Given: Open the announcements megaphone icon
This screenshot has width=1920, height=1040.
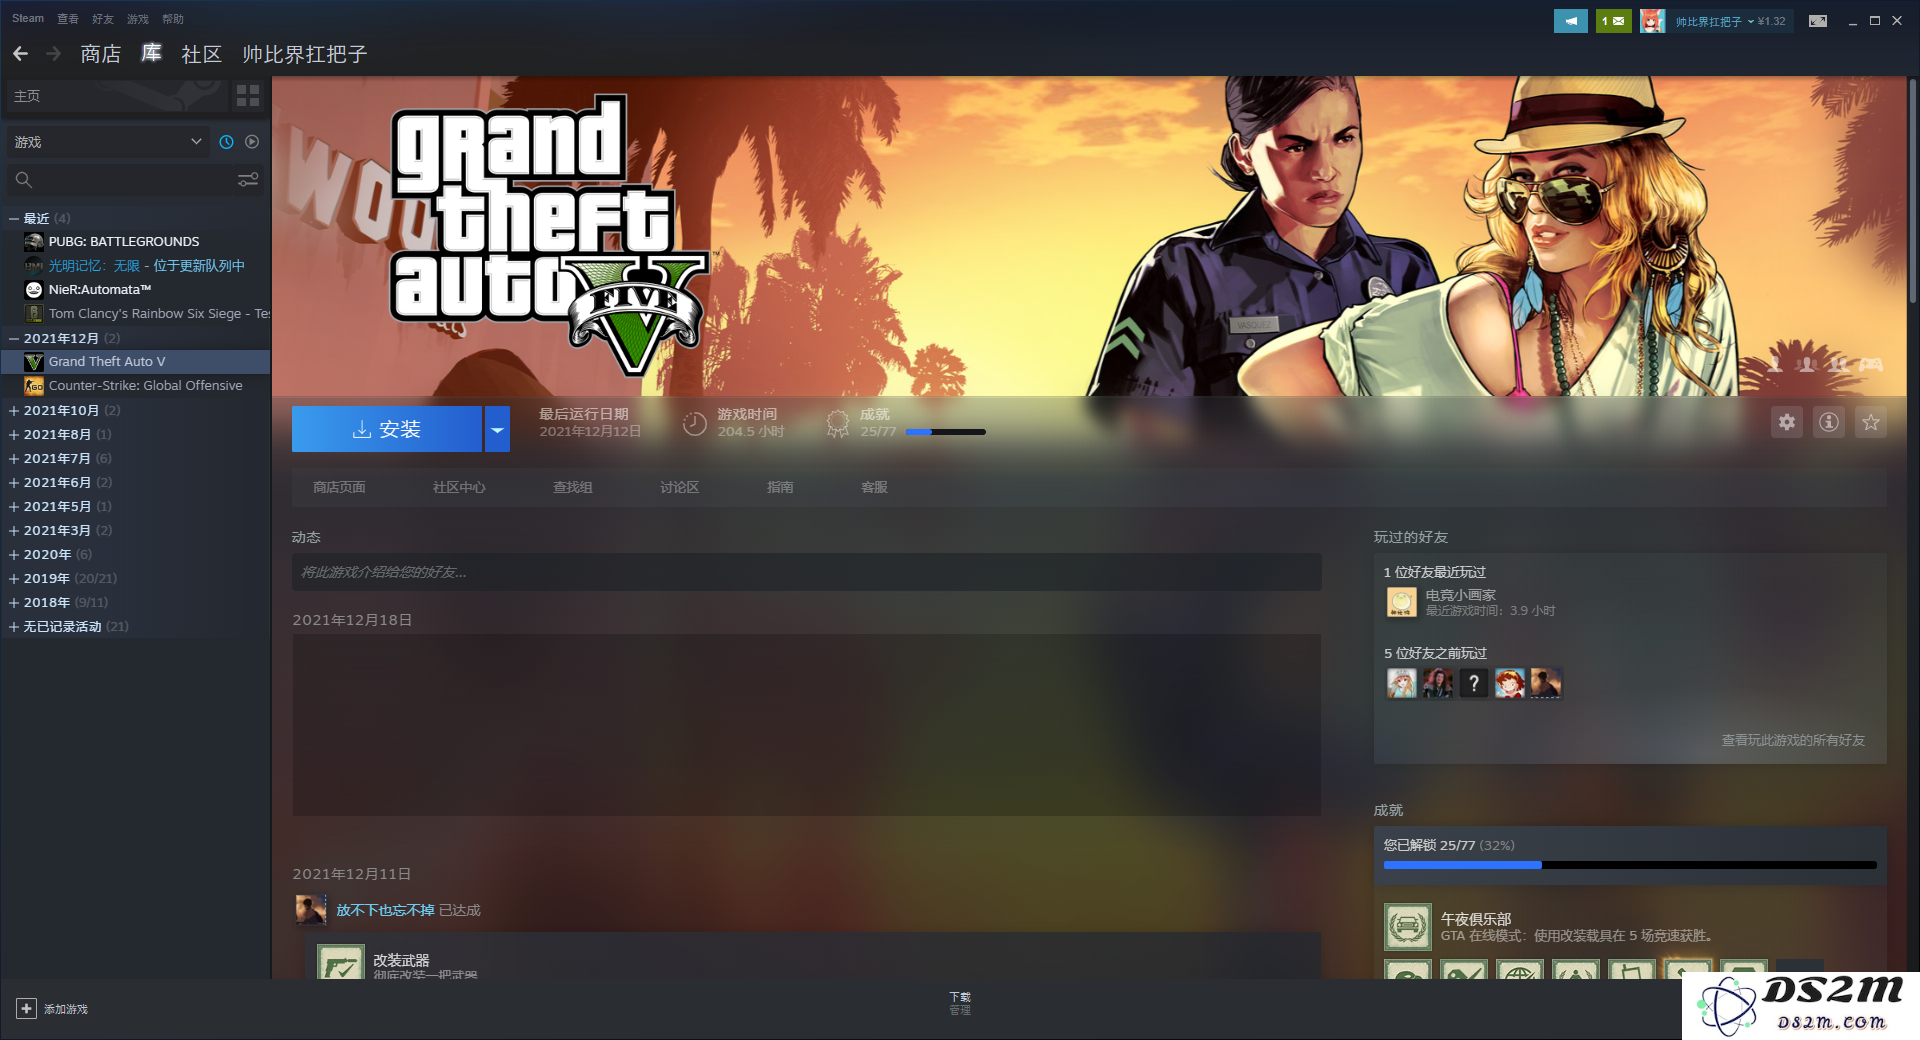Looking at the screenshot, I should (x=1570, y=21).
